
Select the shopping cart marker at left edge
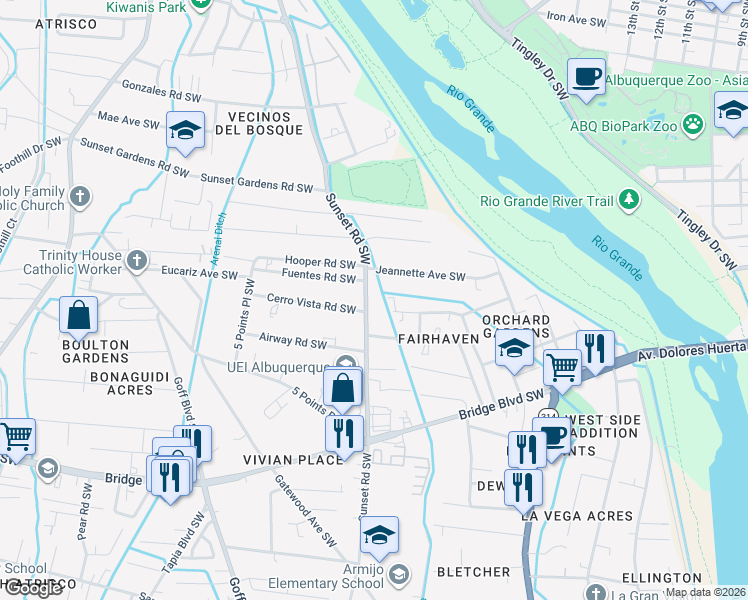coord(16,438)
